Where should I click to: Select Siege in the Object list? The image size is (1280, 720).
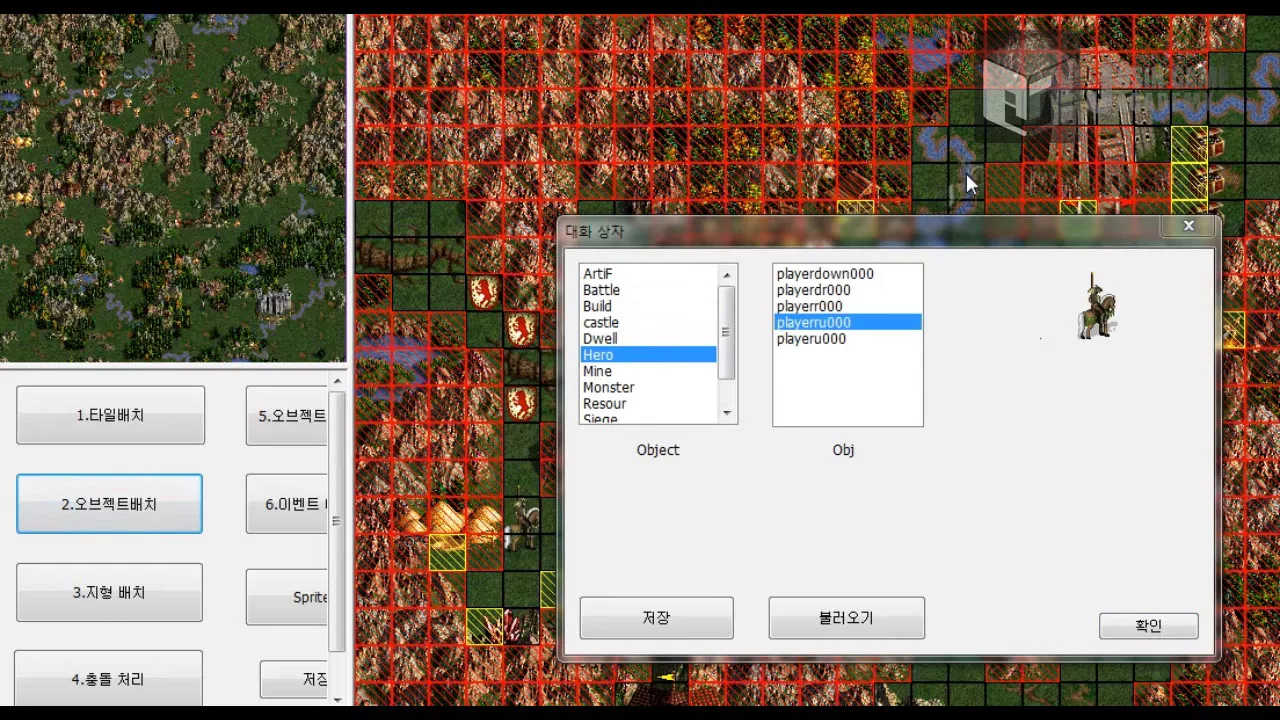[648, 418]
